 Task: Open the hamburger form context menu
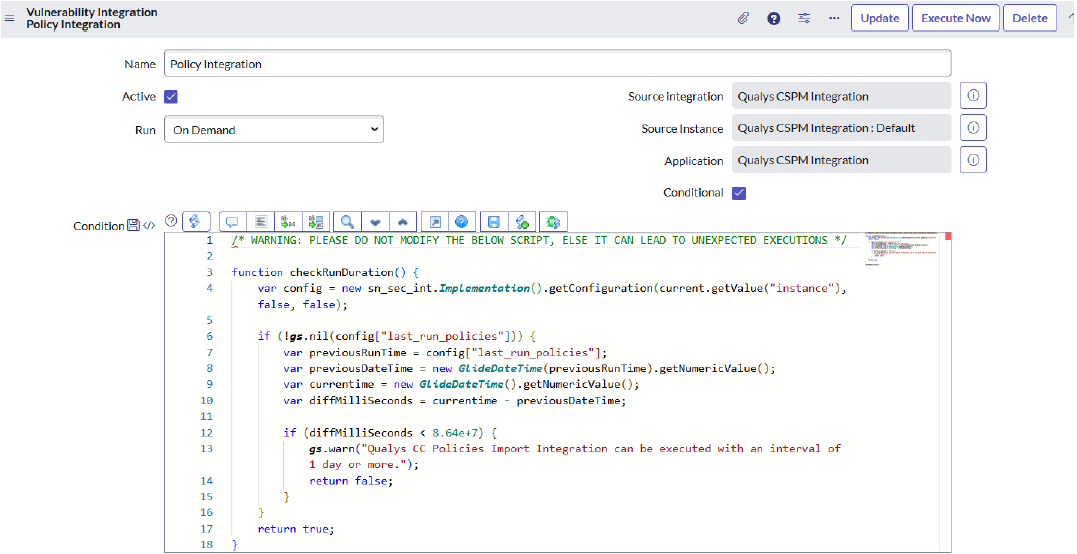(x=10, y=18)
